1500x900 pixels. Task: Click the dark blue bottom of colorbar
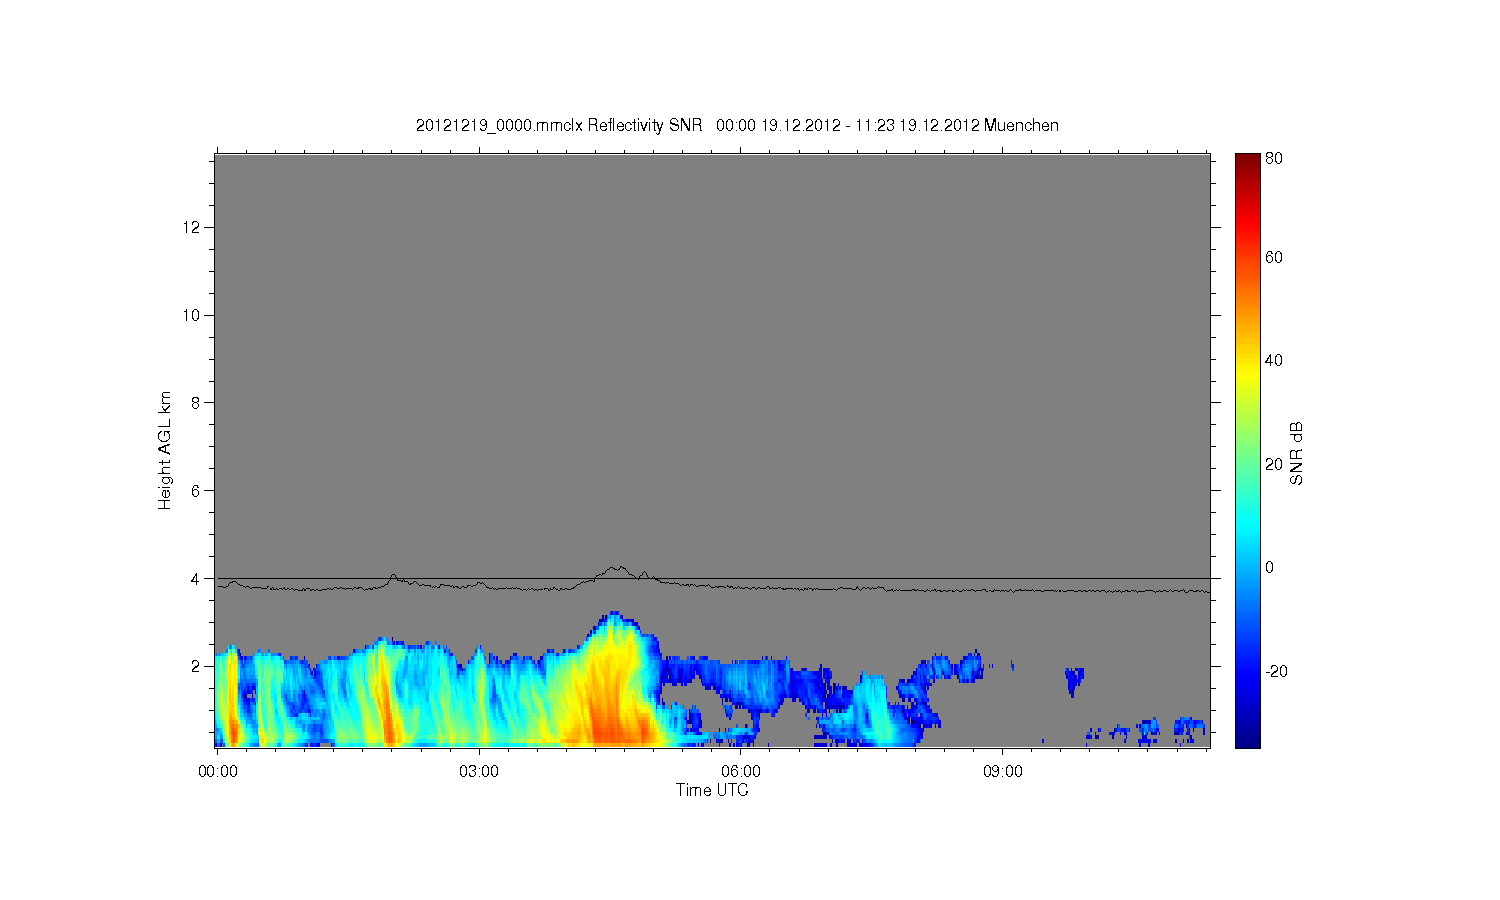point(1247,738)
